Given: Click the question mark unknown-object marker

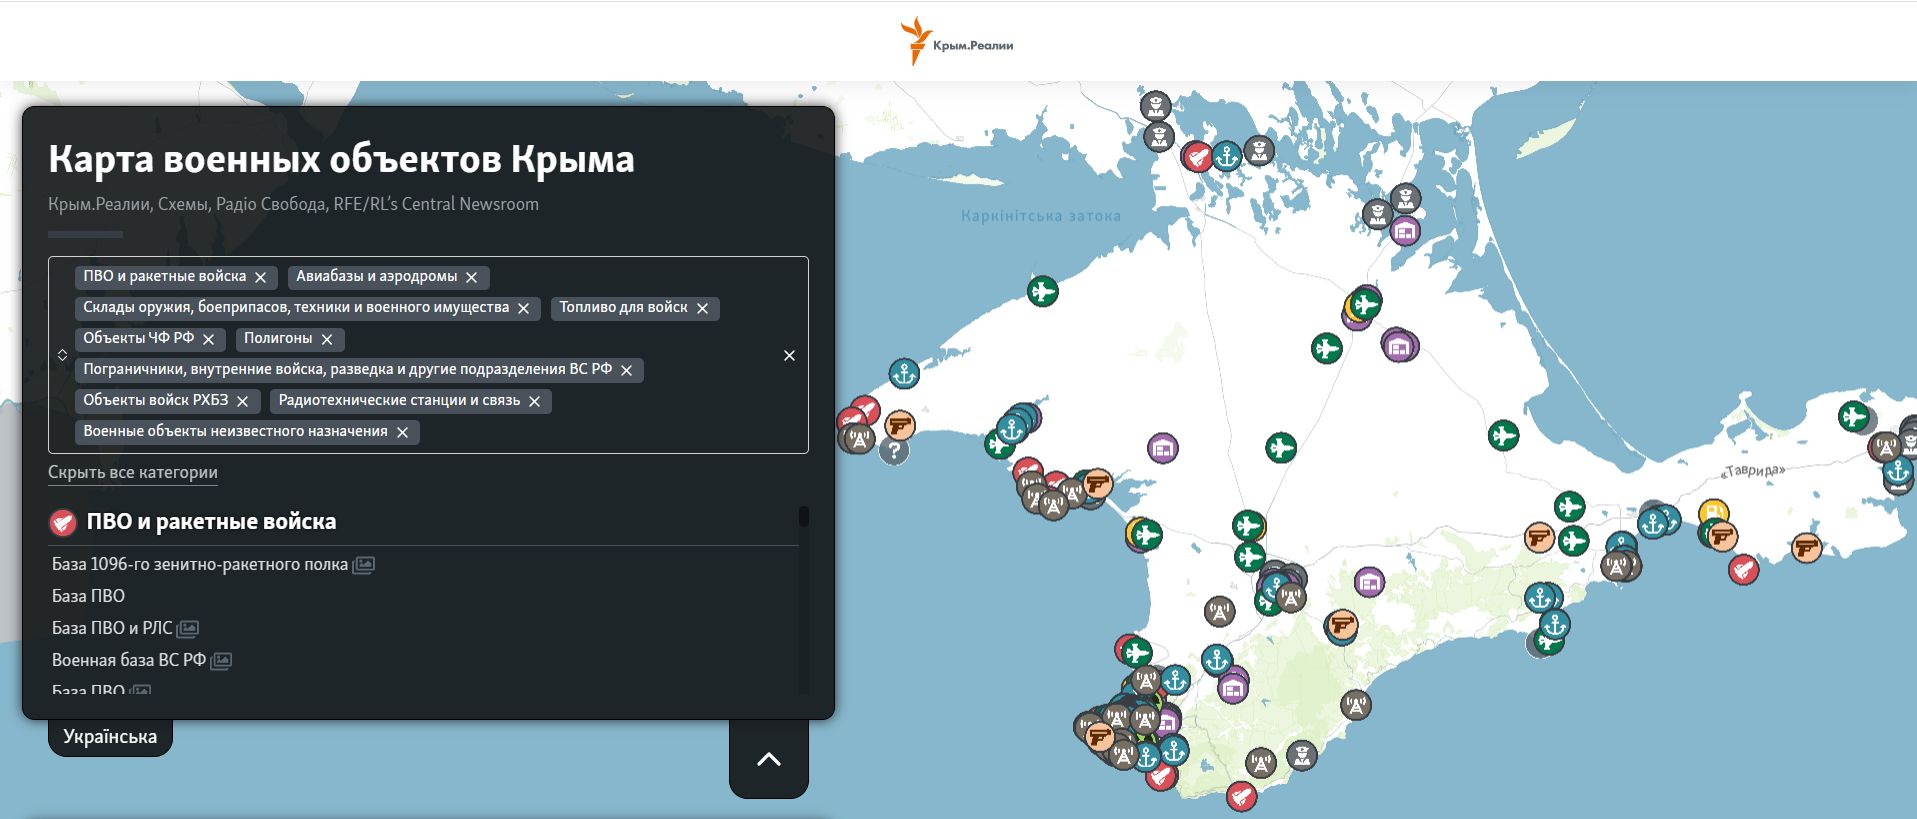Looking at the screenshot, I should (894, 451).
